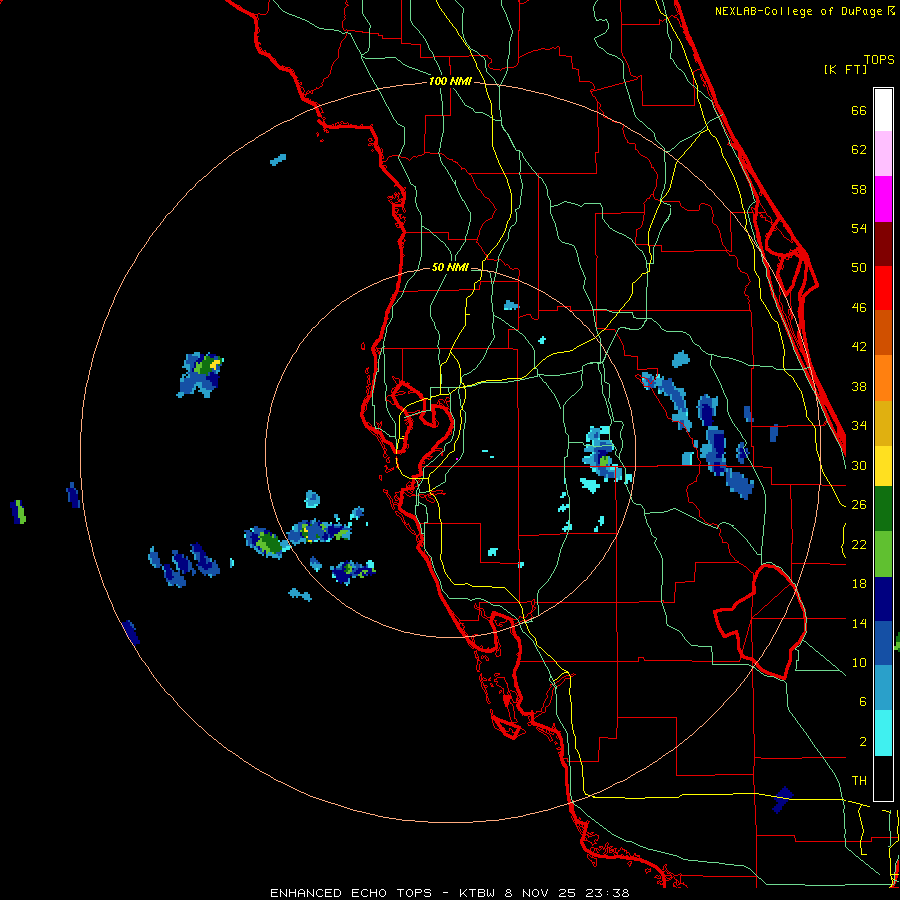Viewport: 900px width, 900px height.
Task: Select the 58 legend value
Action: click(x=859, y=189)
